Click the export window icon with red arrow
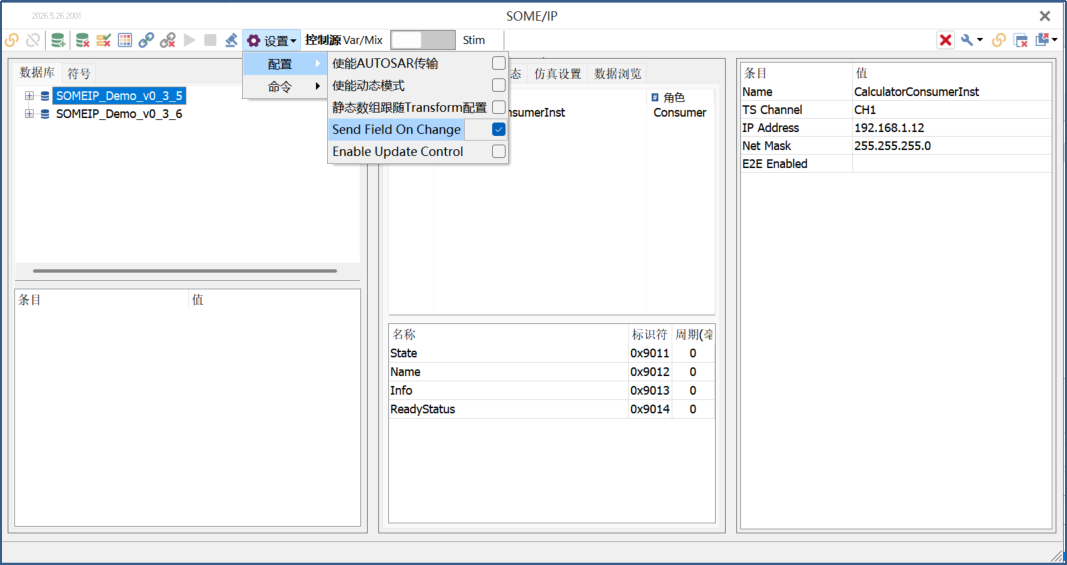The image size is (1067, 565). pyautogui.click(x=1042, y=40)
